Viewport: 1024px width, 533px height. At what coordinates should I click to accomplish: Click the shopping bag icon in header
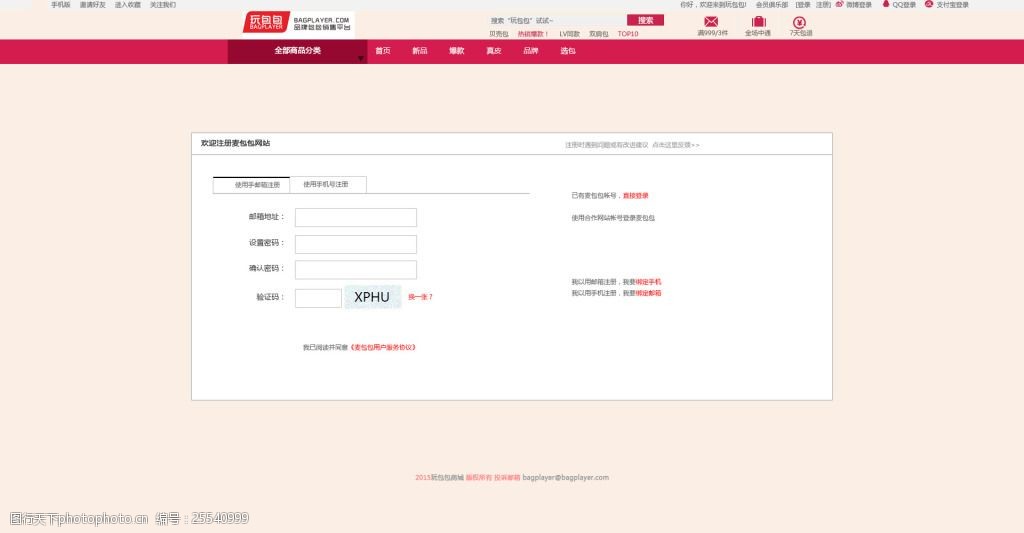pos(758,22)
